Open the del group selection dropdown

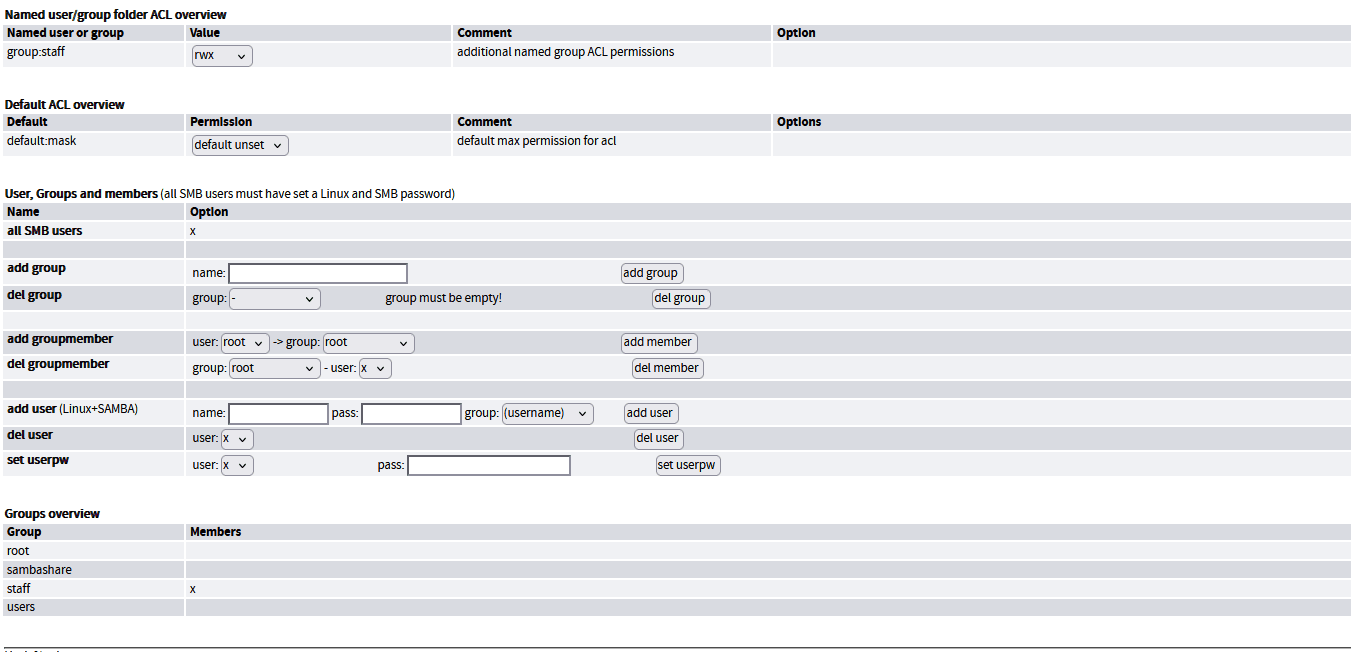click(x=275, y=299)
